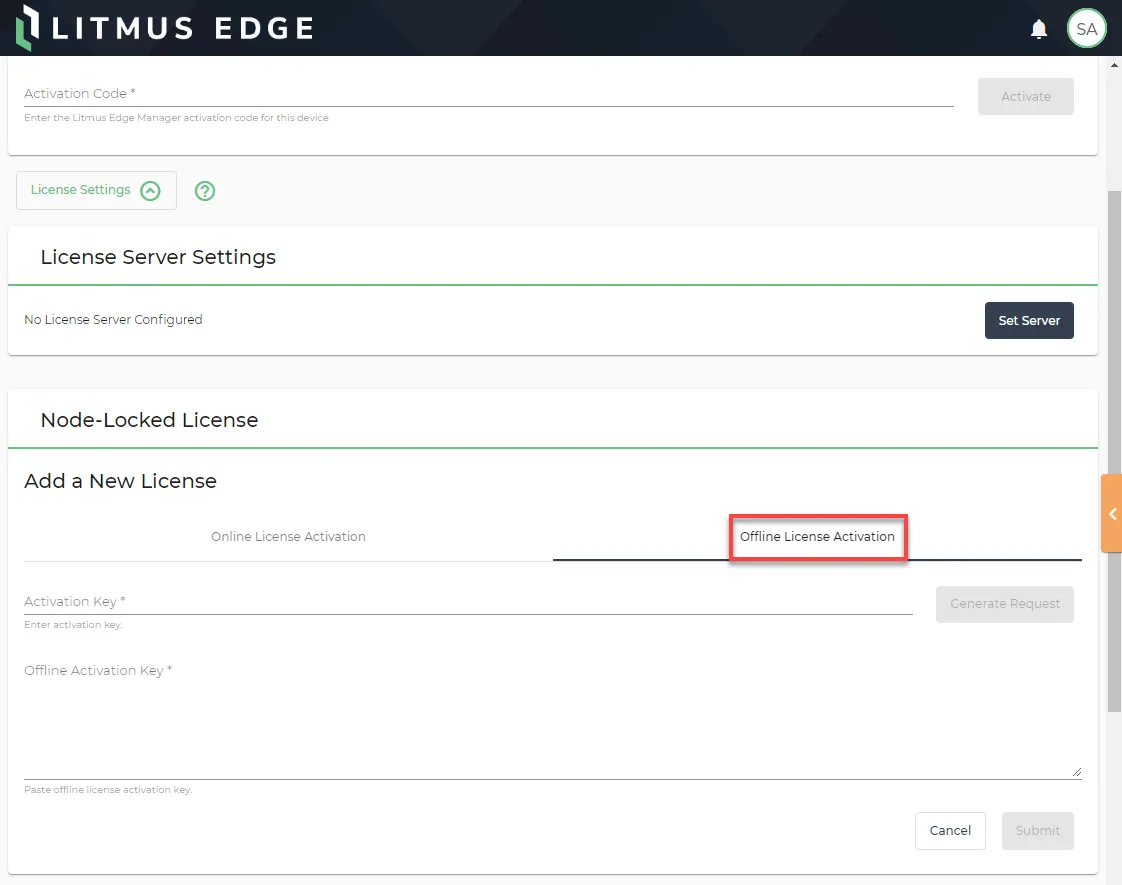The image size is (1122, 885).
Task: Select the Offline License Activation tab
Action: pos(817,537)
